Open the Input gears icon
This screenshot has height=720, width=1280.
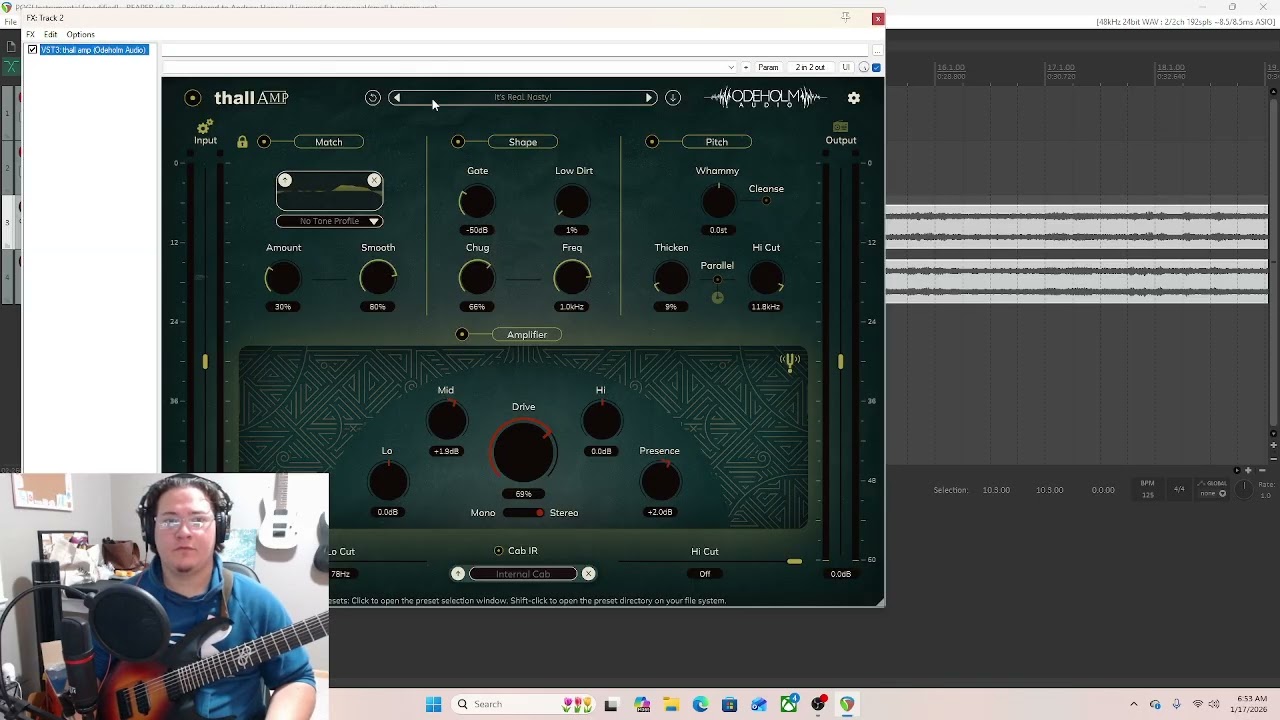[205, 127]
